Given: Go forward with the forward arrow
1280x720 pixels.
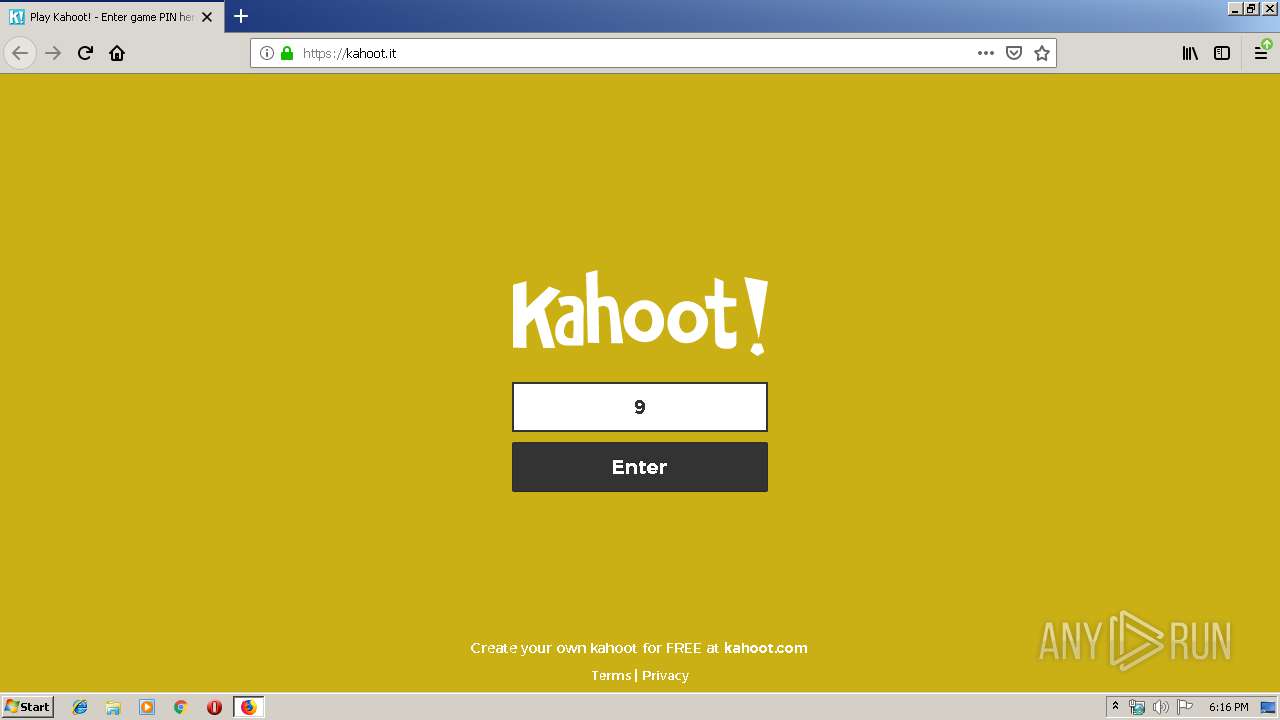Looking at the screenshot, I should tap(53, 53).
